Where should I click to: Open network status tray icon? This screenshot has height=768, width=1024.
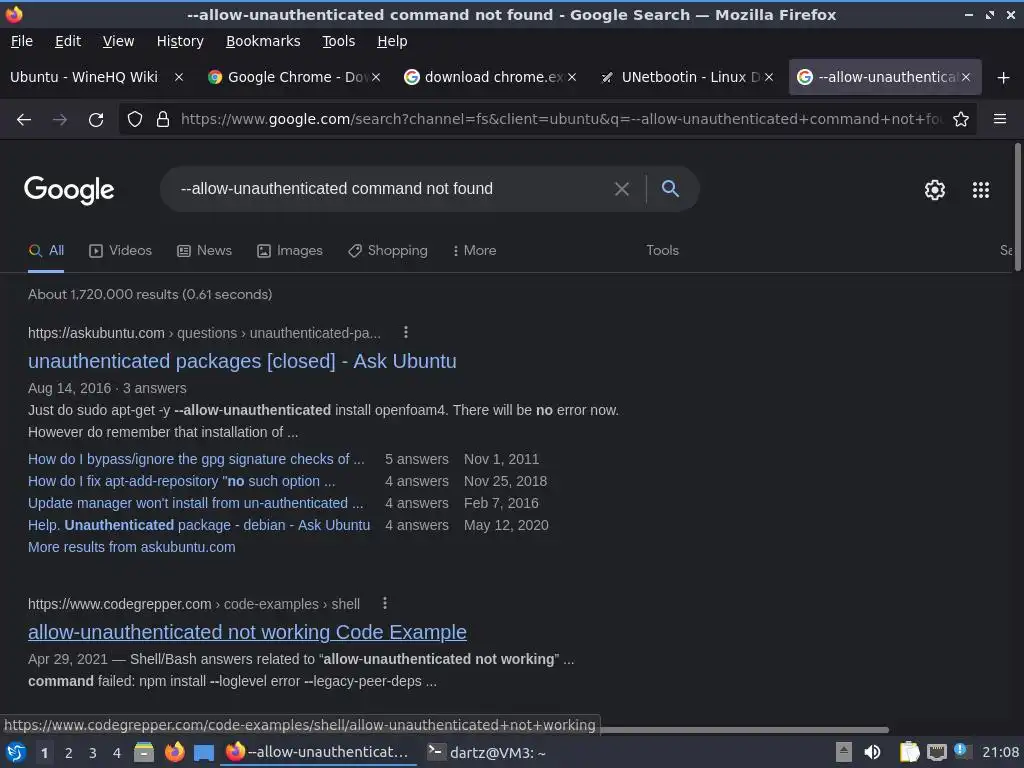coord(936,752)
